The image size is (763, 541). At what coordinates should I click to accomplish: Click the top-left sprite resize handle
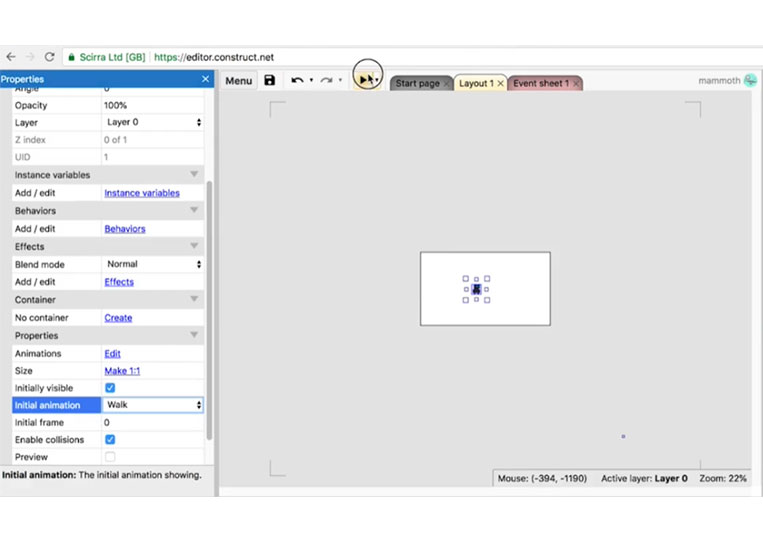tap(466, 279)
